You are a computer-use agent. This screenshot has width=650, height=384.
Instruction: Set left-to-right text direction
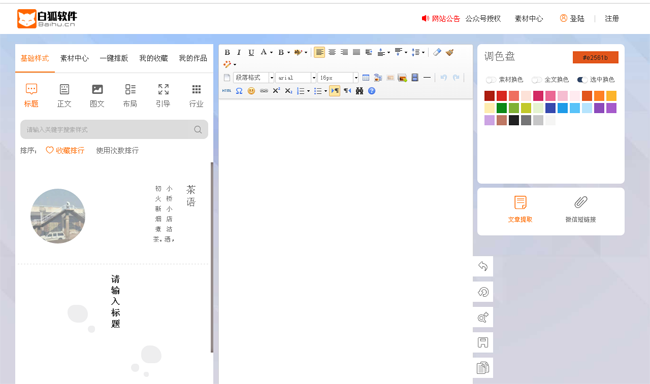tap(335, 91)
